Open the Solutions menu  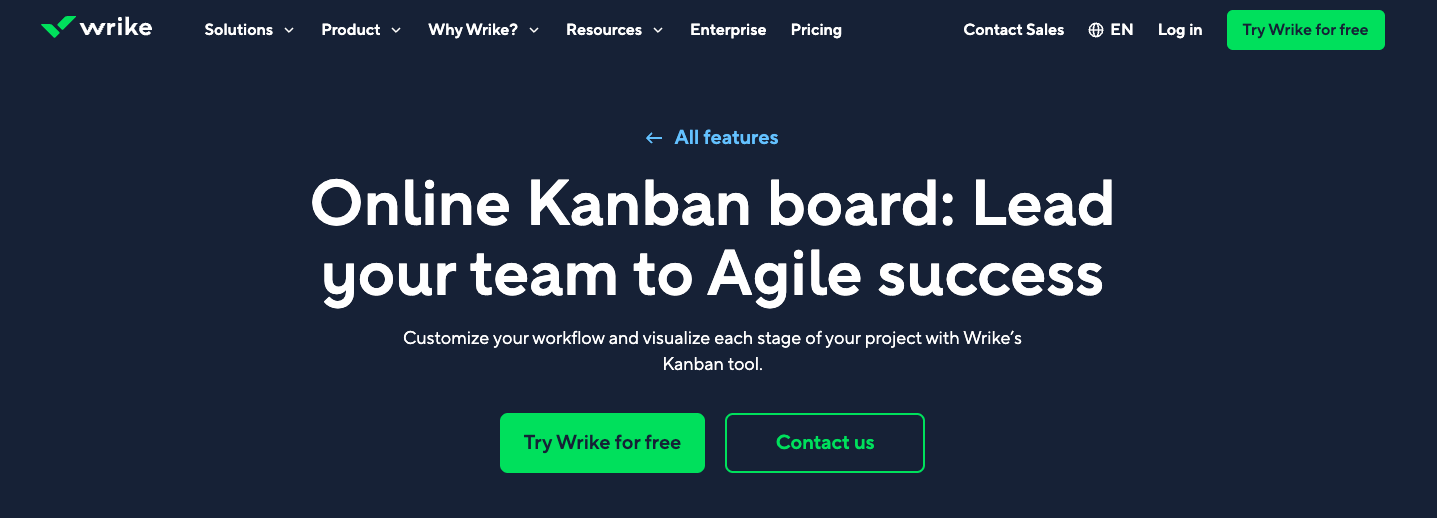238,30
